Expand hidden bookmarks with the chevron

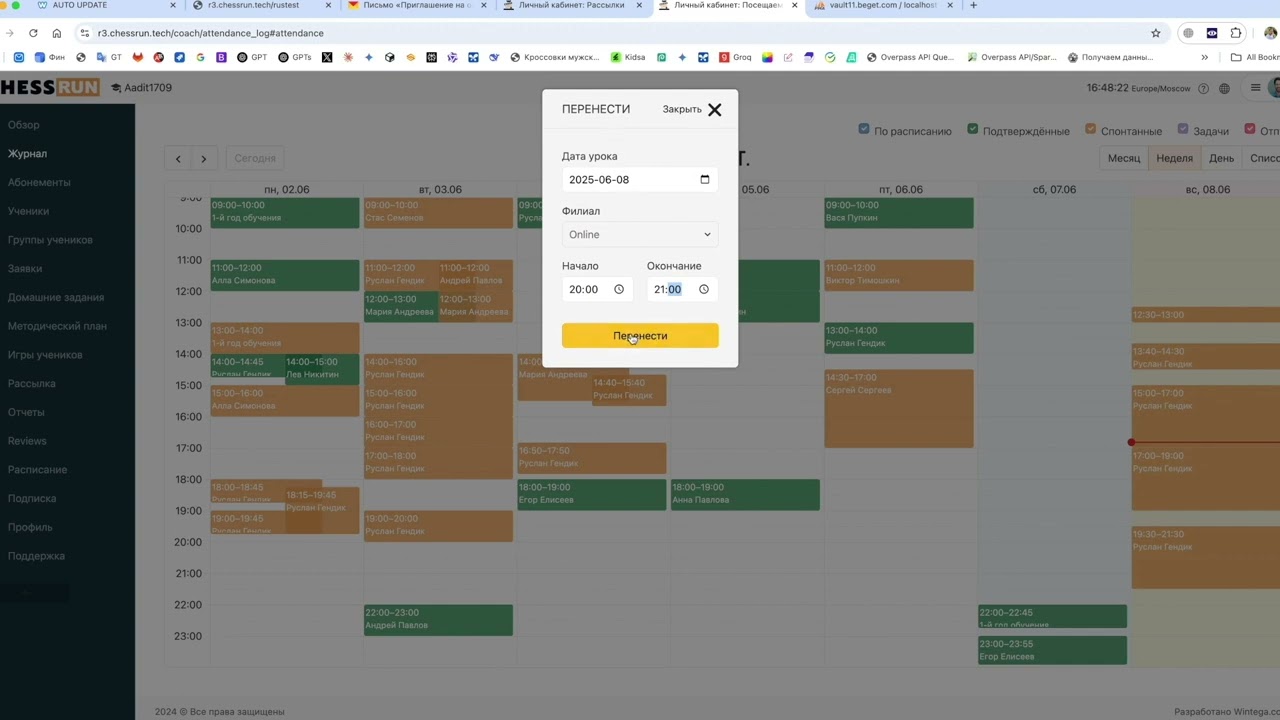(1205, 58)
